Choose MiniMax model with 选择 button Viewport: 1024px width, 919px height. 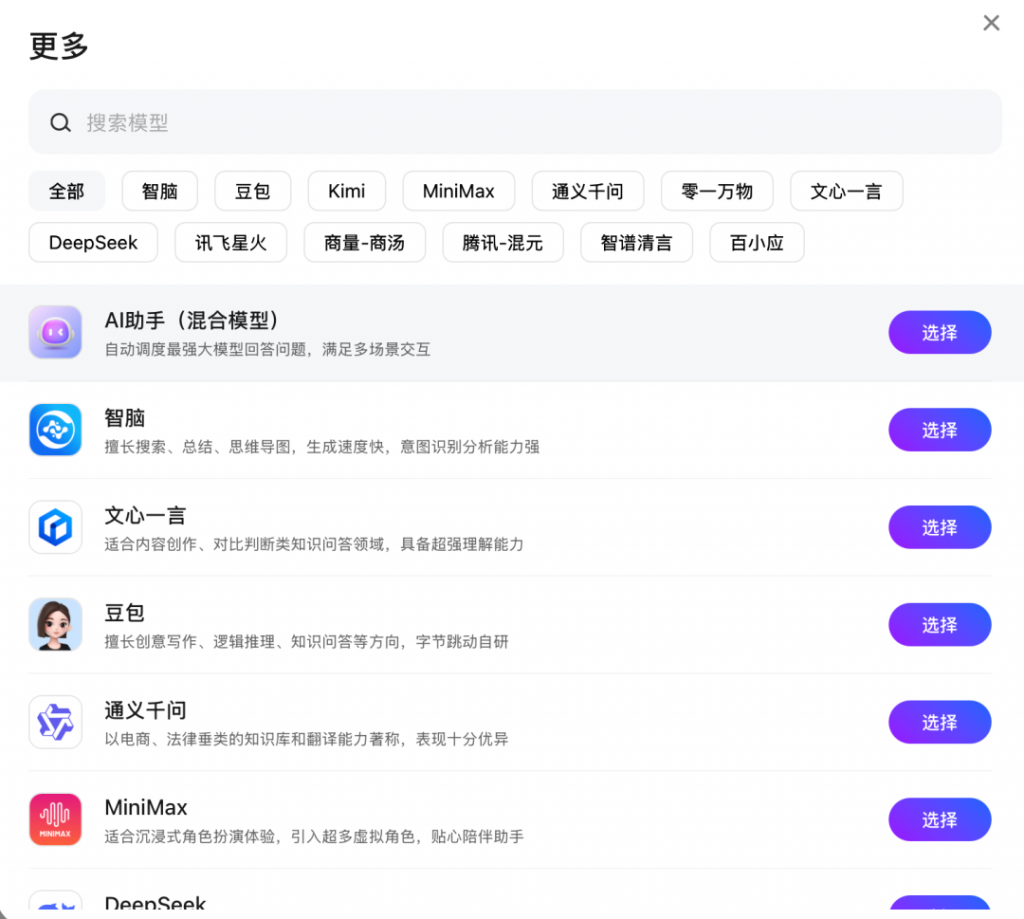pos(940,819)
